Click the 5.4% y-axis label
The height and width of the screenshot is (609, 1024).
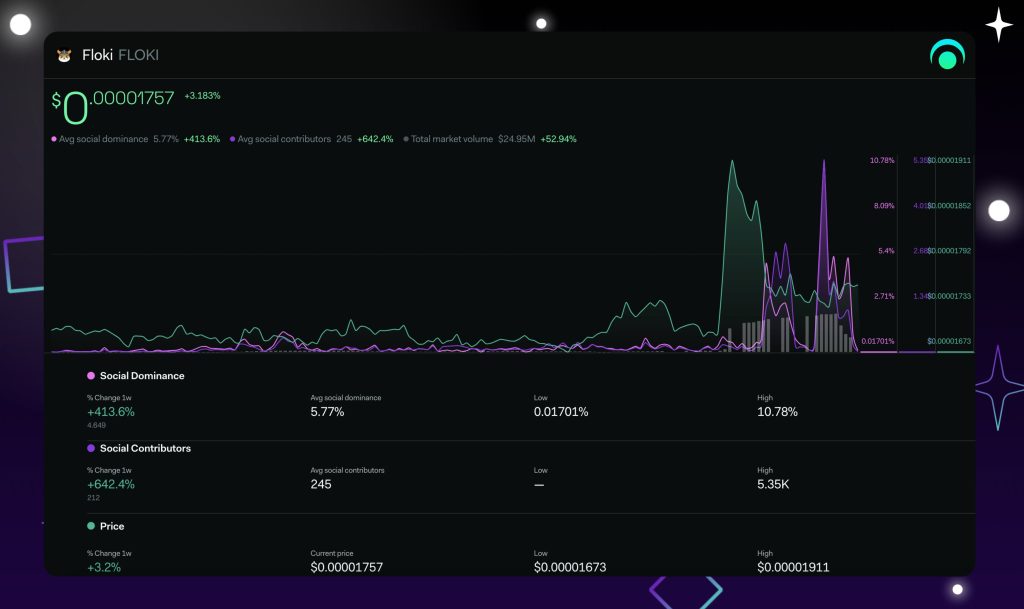pos(886,251)
